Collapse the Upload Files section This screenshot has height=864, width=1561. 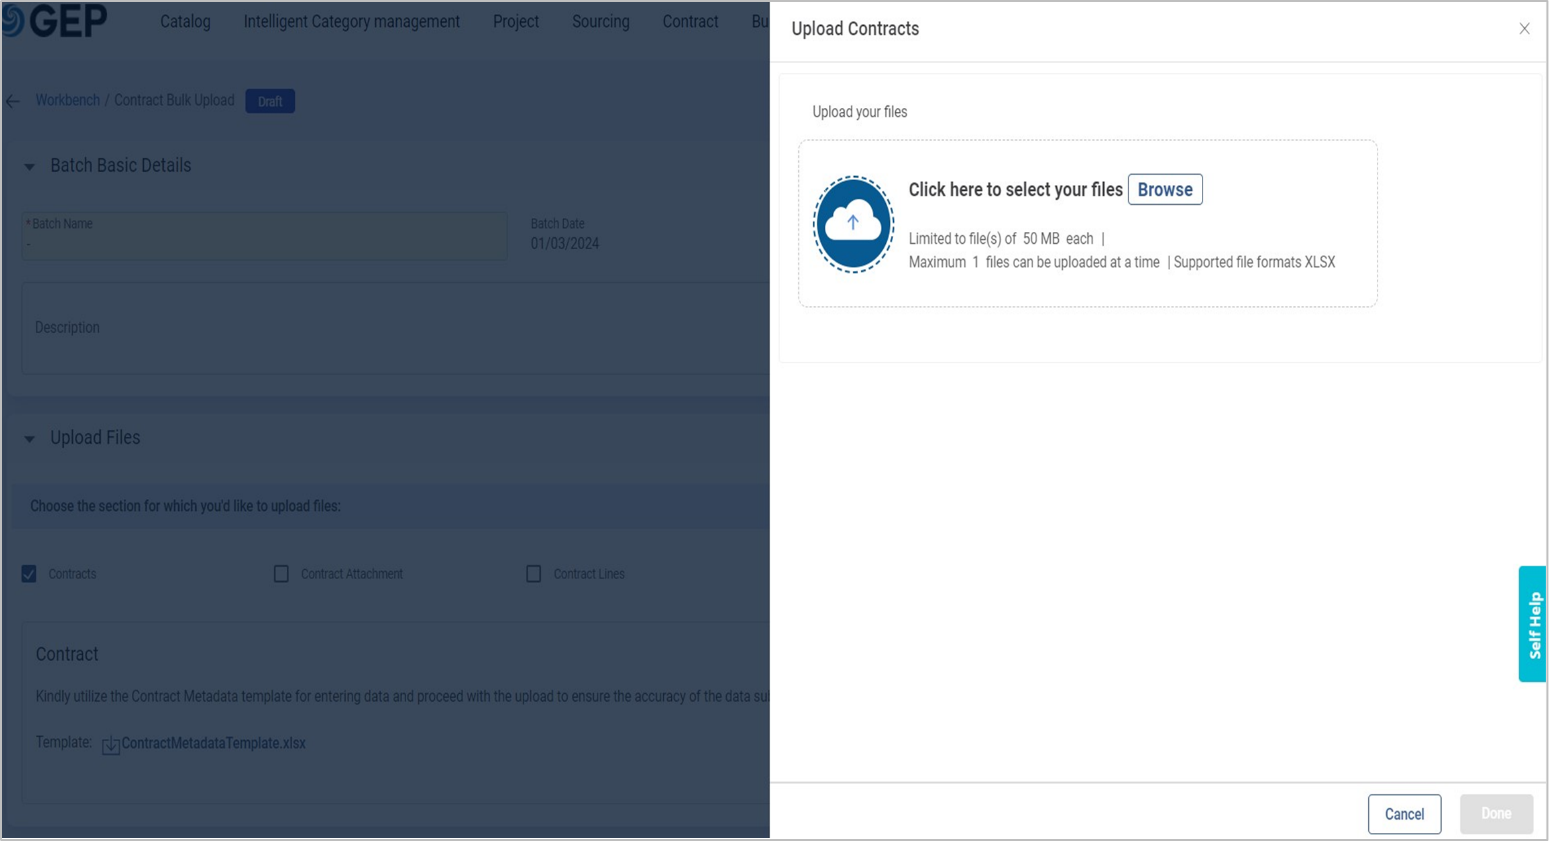coord(29,439)
